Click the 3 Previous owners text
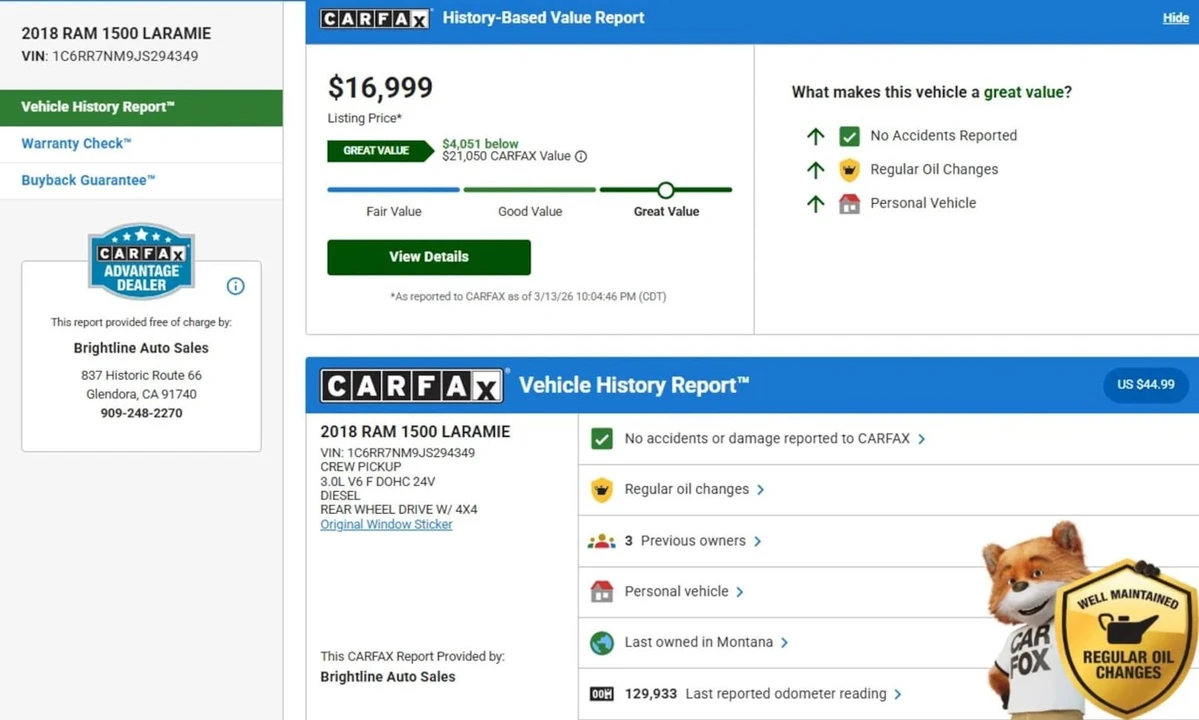 point(685,540)
